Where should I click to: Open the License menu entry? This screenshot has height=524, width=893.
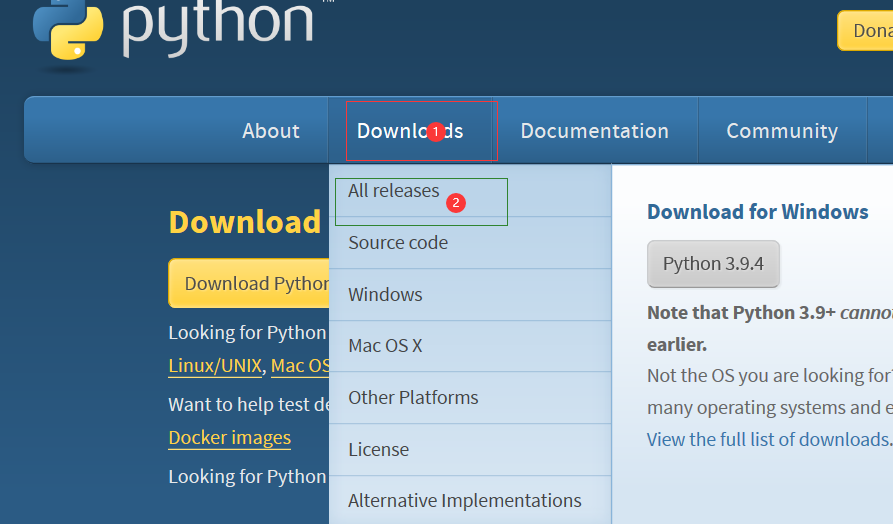pos(470,449)
